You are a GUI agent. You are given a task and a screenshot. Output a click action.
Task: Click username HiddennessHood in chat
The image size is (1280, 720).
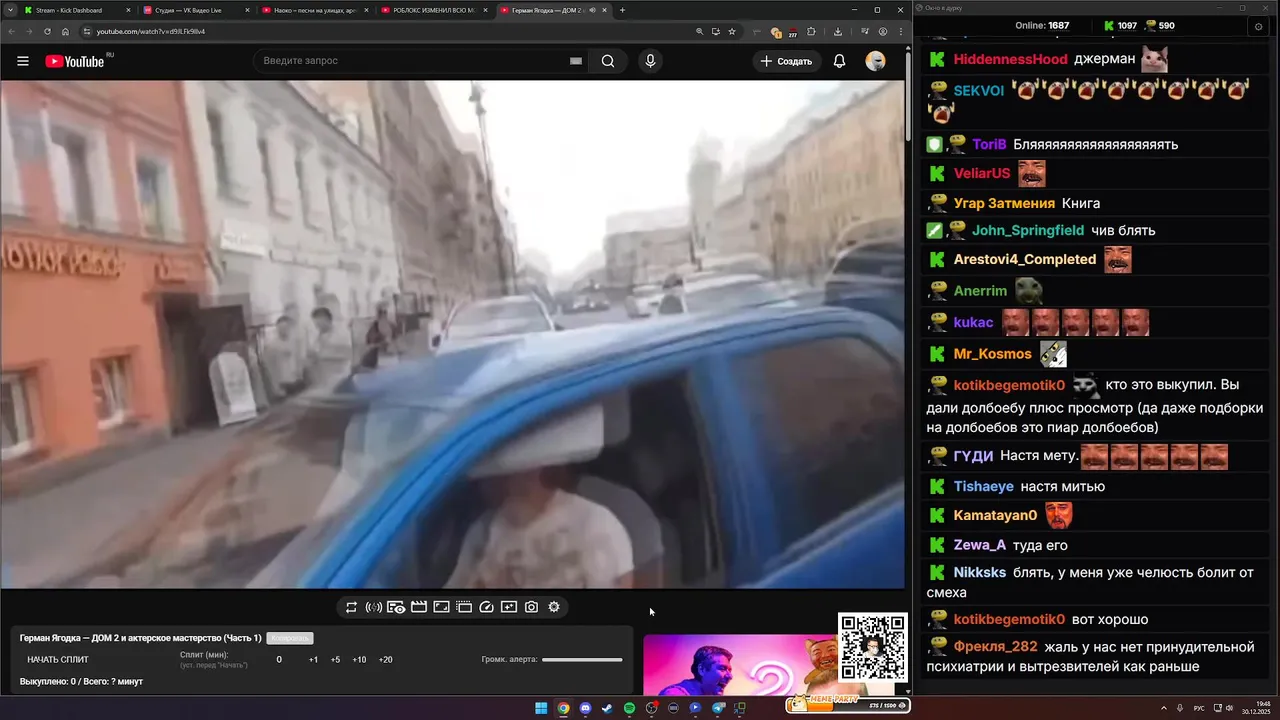1011,59
